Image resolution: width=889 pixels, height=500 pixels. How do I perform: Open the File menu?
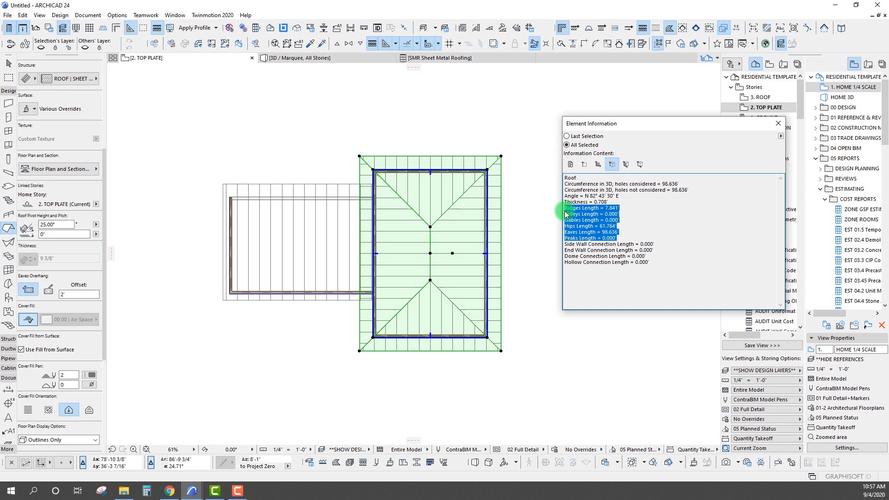pos(7,15)
